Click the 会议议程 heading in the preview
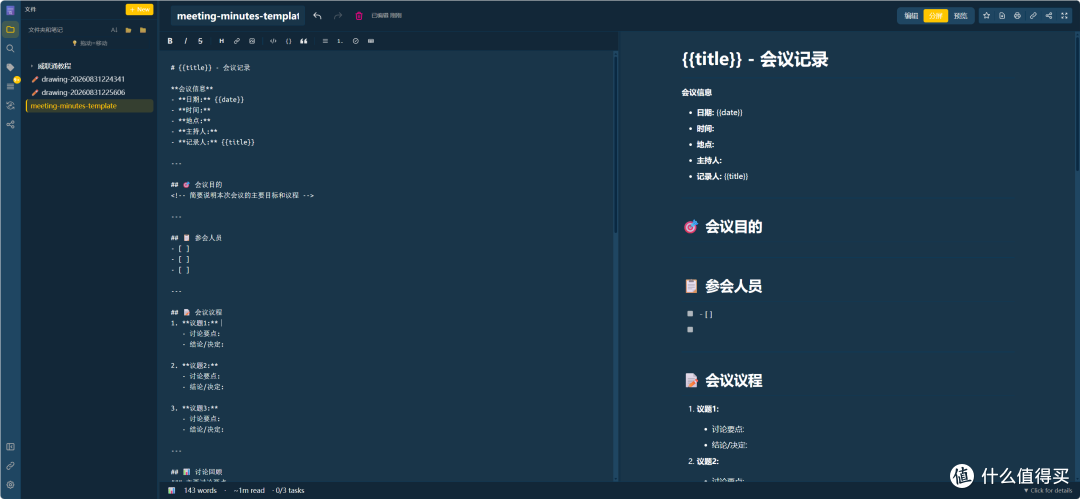Viewport: 1080px width, 499px height. coord(734,380)
